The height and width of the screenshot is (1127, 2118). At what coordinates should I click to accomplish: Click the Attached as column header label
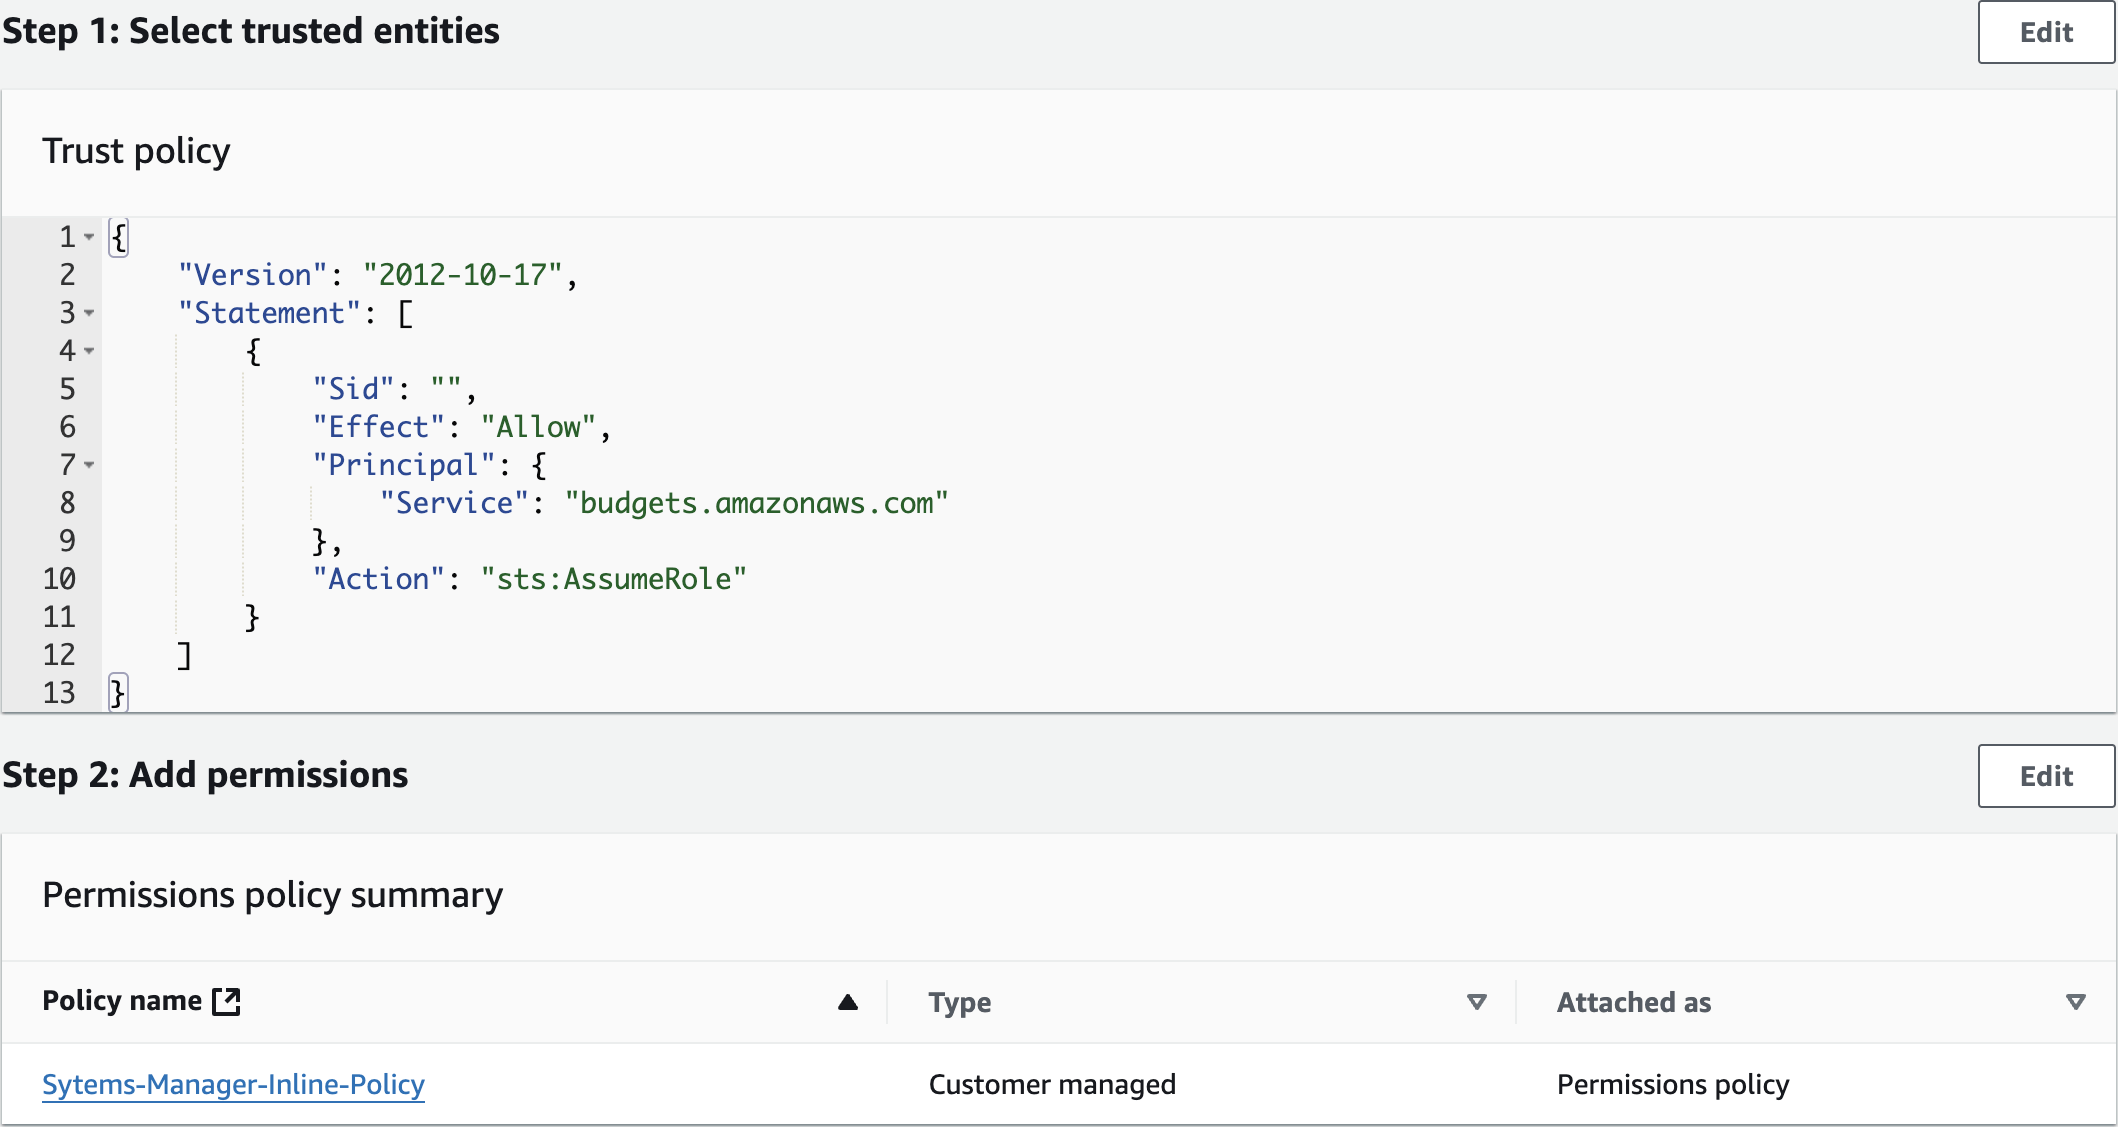1633,1002
